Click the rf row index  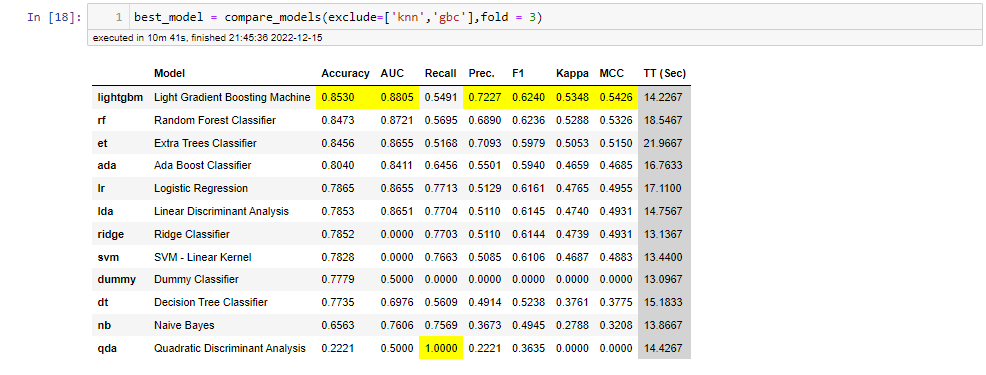101,120
